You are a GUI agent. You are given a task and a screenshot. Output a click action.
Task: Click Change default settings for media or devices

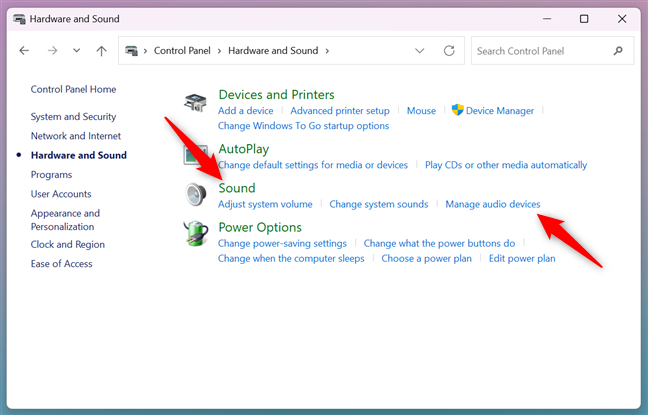[x=313, y=165]
